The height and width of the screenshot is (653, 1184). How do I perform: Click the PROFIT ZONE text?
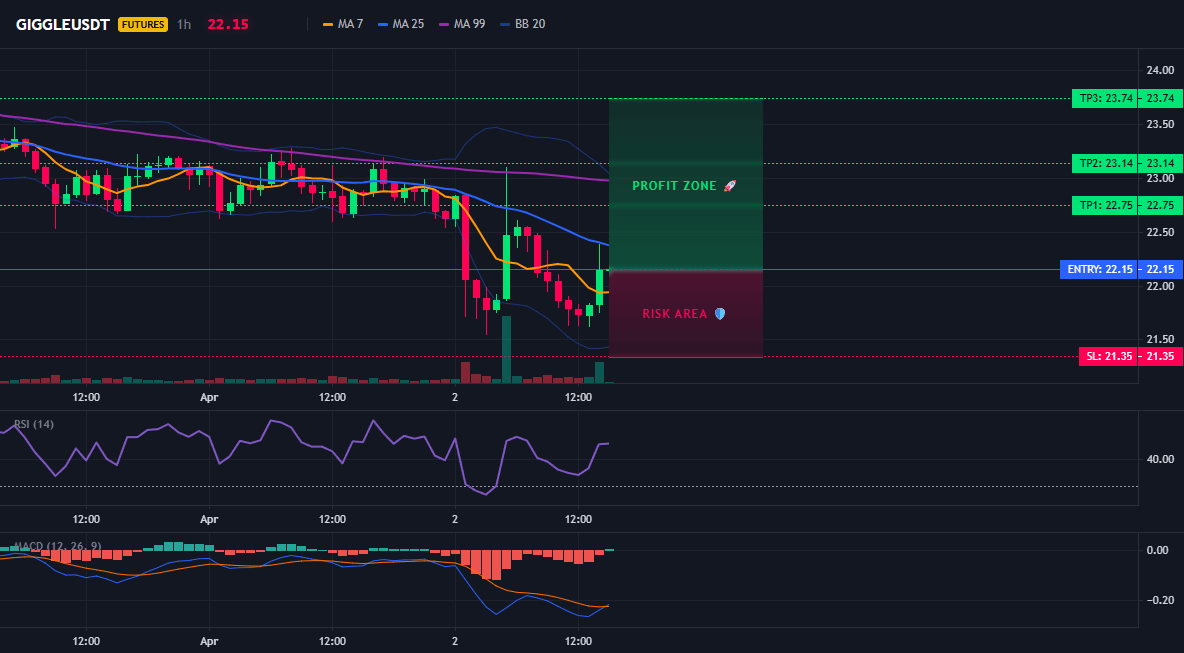[674, 186]
